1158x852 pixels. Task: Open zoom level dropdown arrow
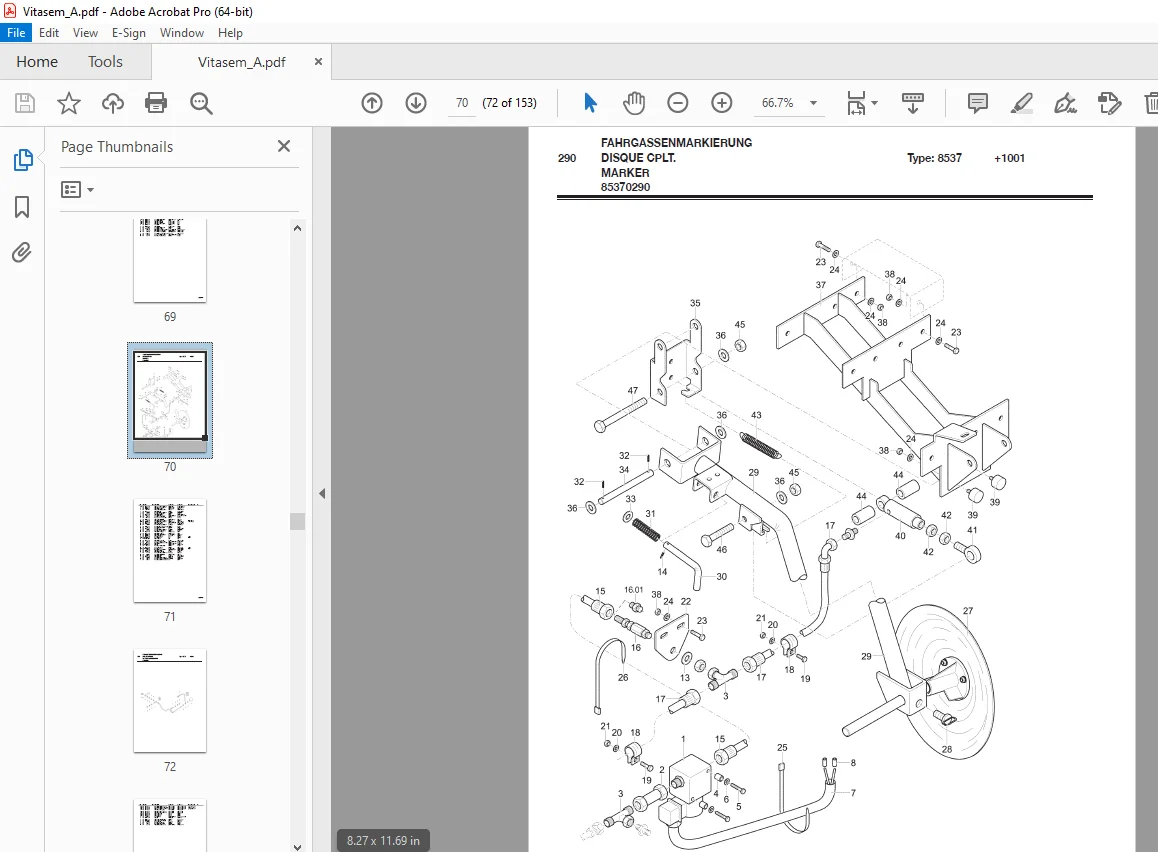pos(813,103)
